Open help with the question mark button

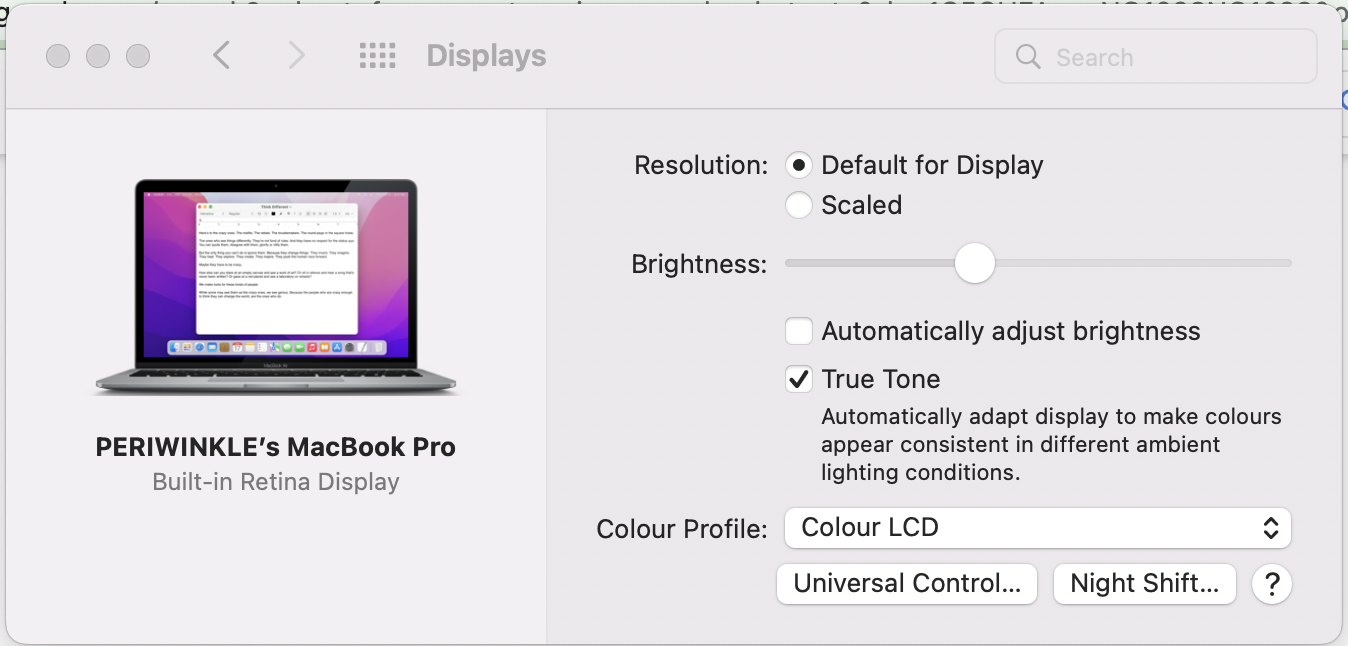(1272, 584)
